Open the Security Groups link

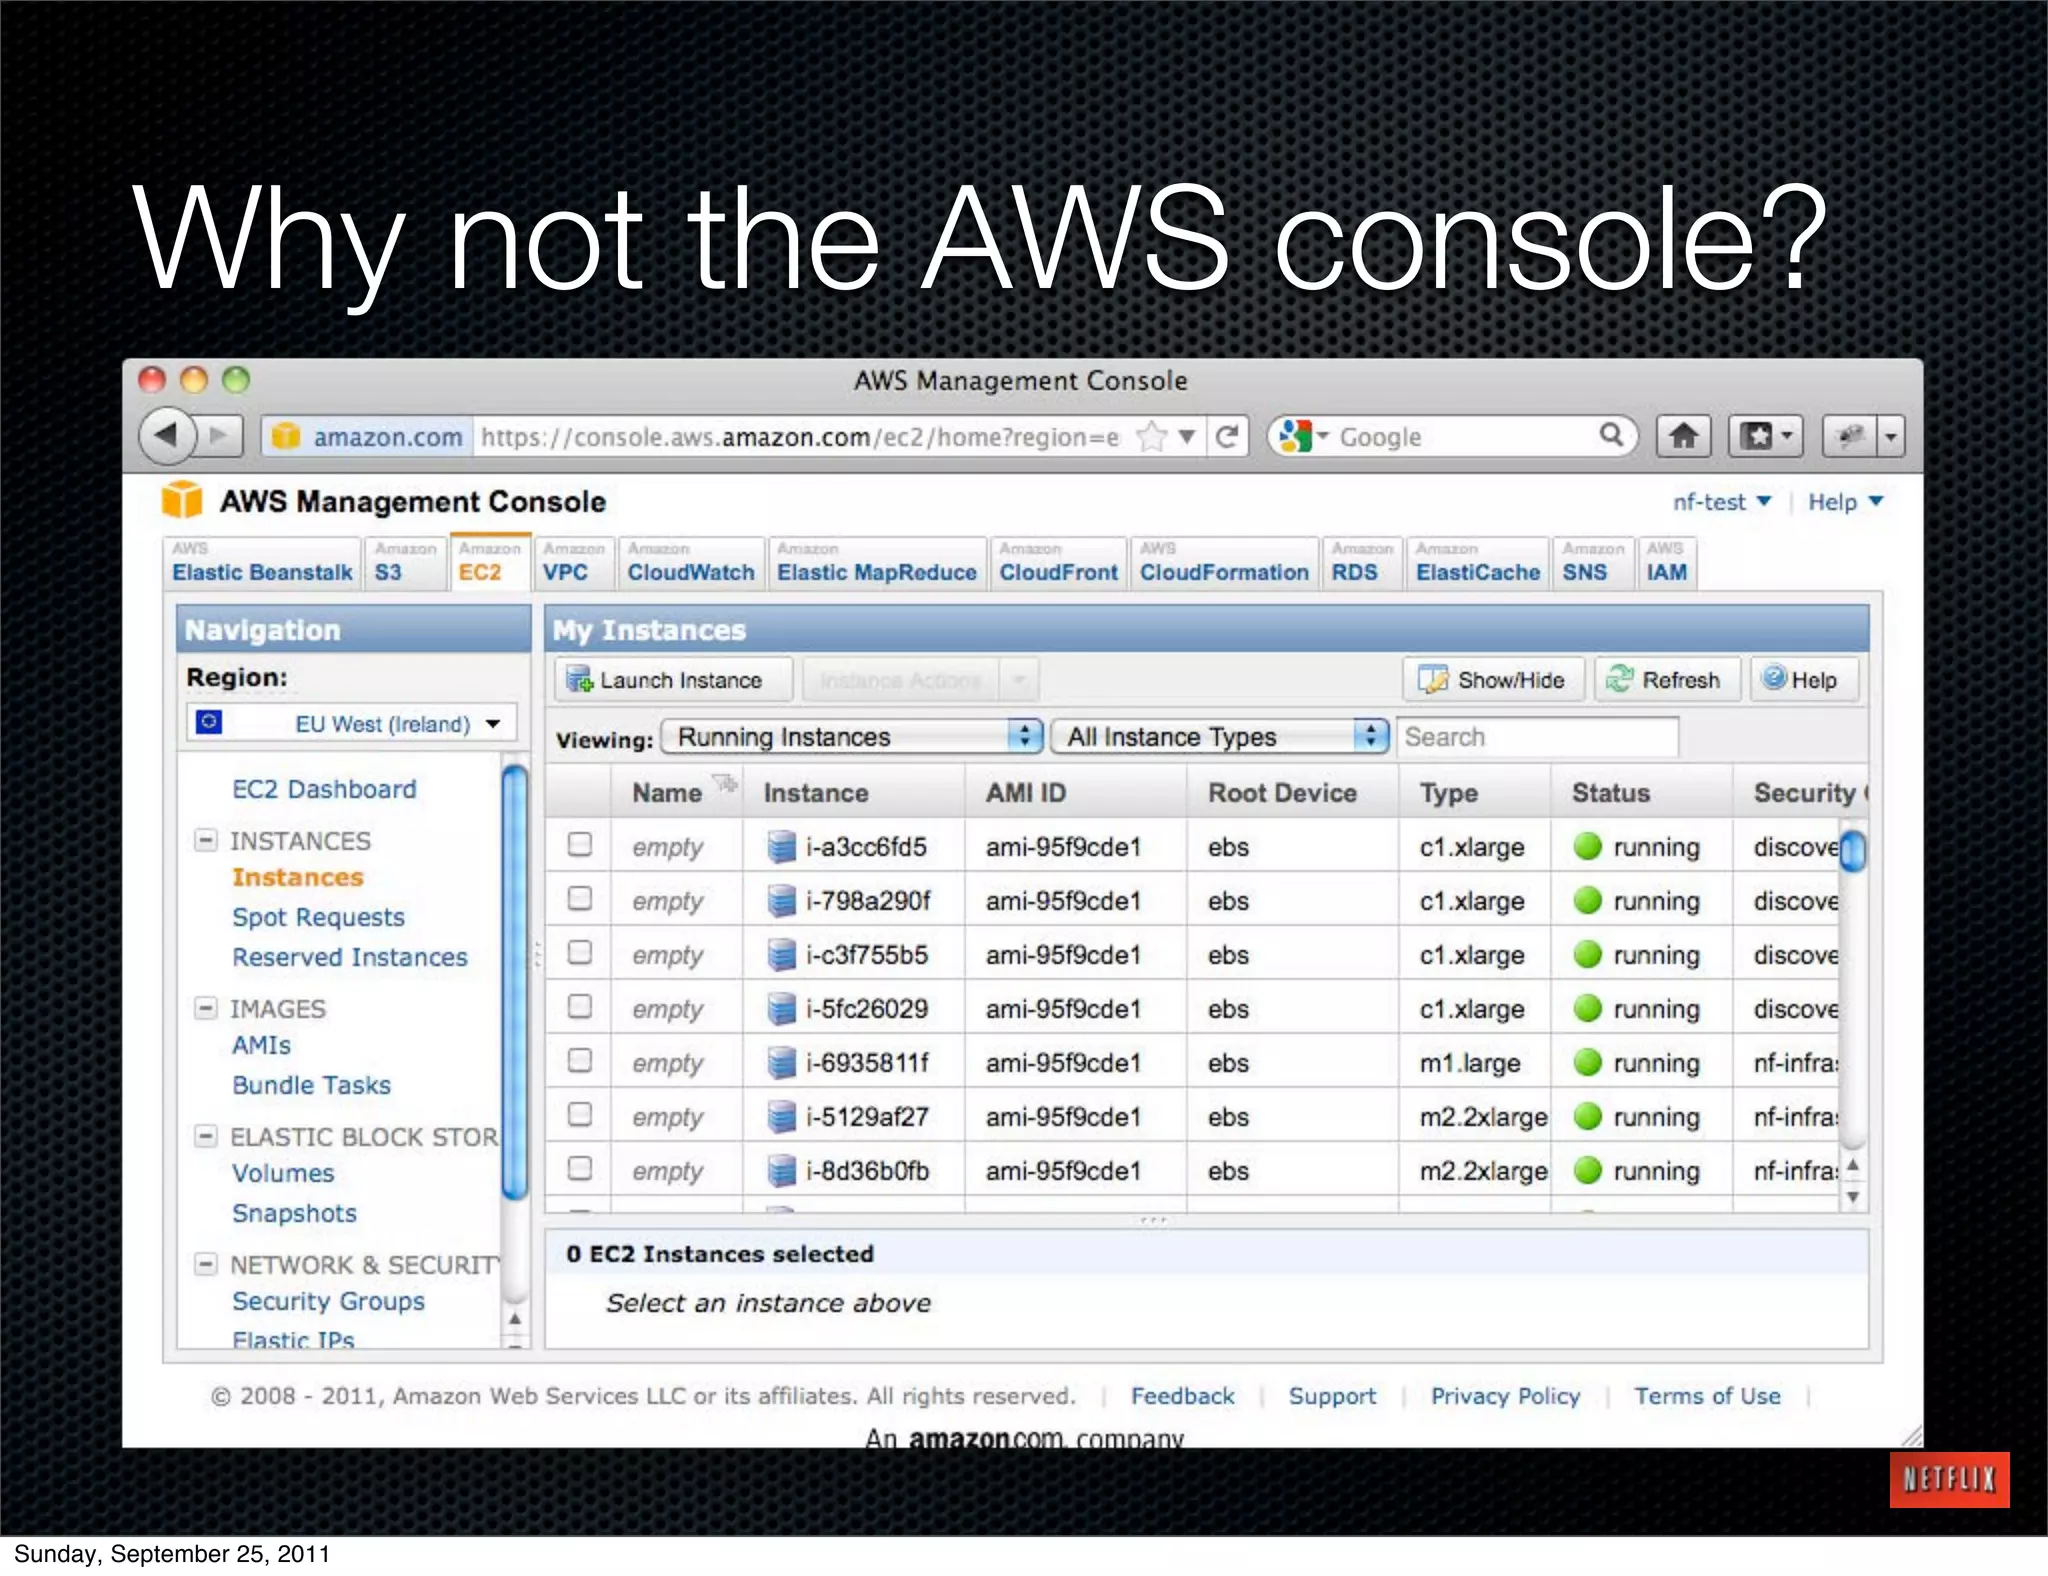pyautogui.click(x=328, y=1301)
